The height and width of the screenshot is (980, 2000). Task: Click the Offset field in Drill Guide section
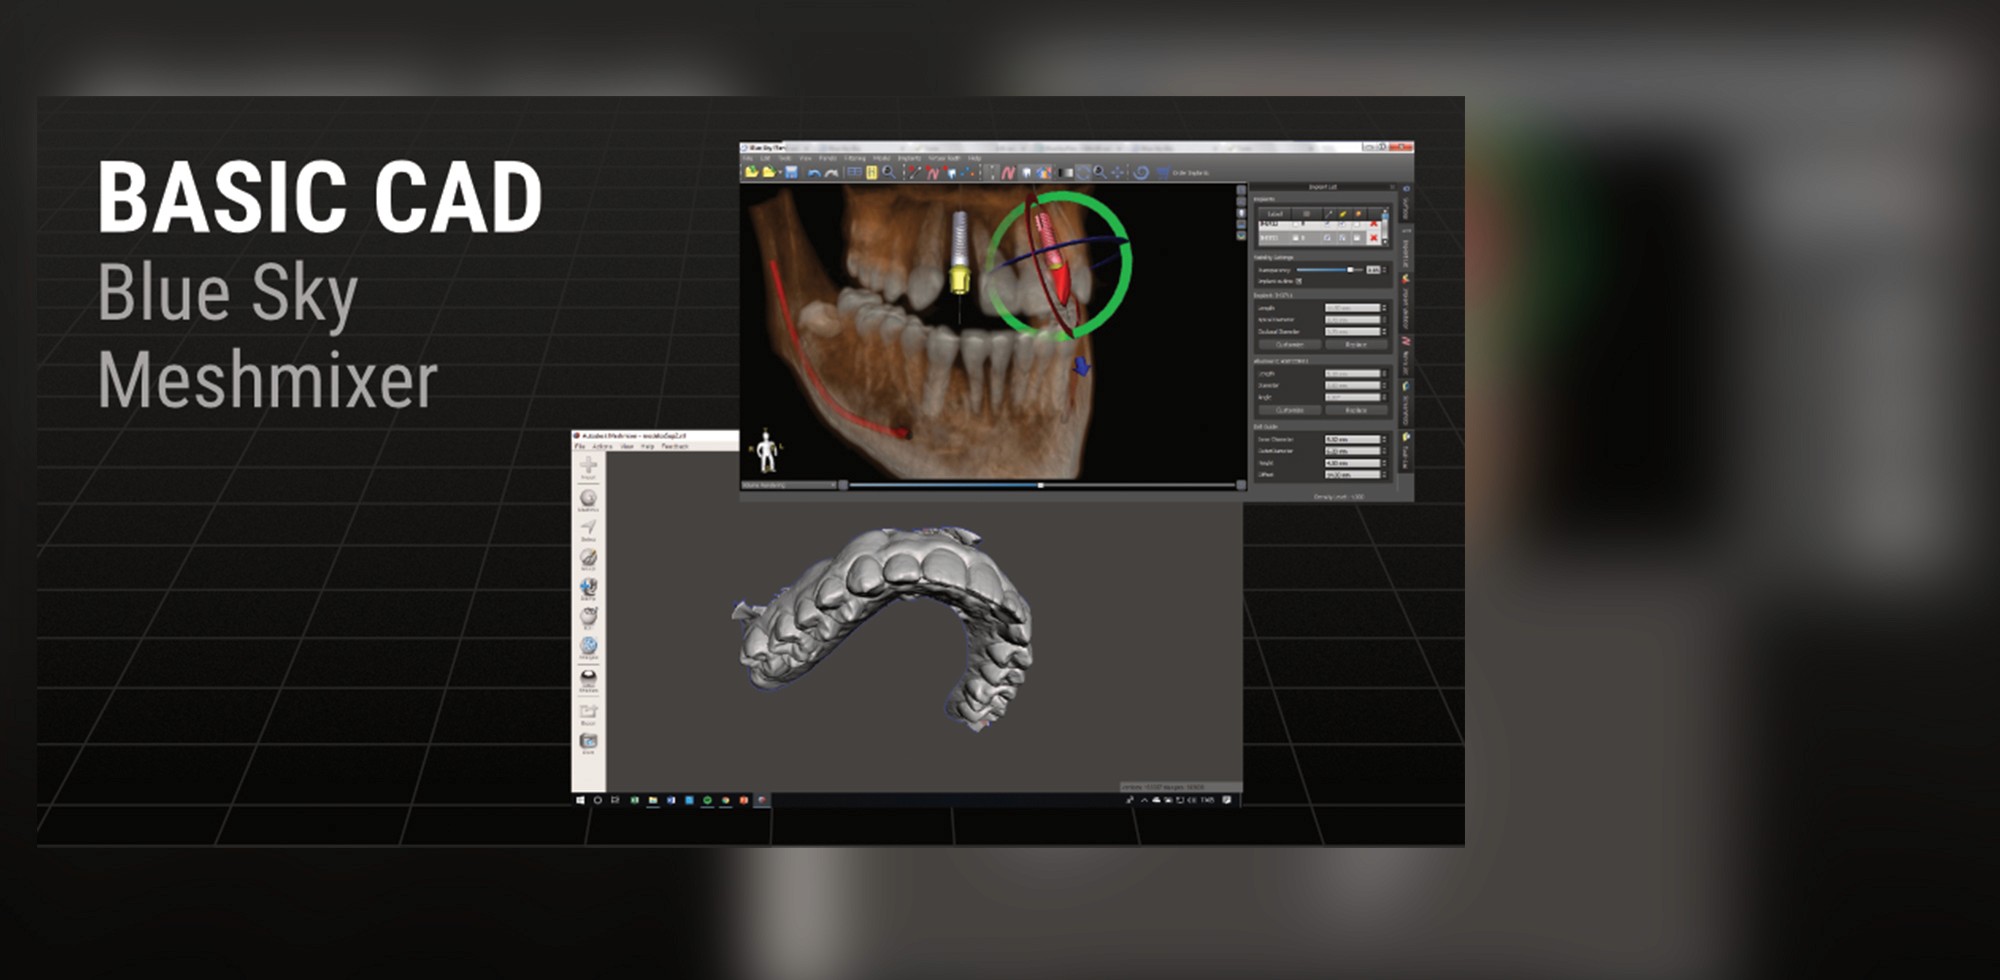tap(1353, 475)
